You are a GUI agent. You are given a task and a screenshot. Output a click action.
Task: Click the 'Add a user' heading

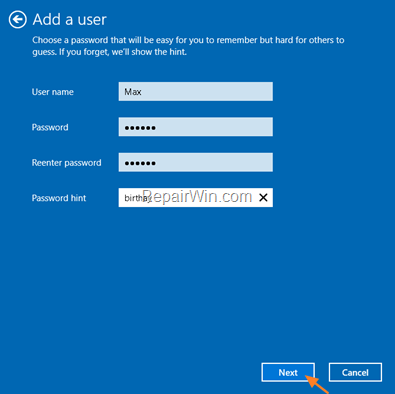click(69, 19)
